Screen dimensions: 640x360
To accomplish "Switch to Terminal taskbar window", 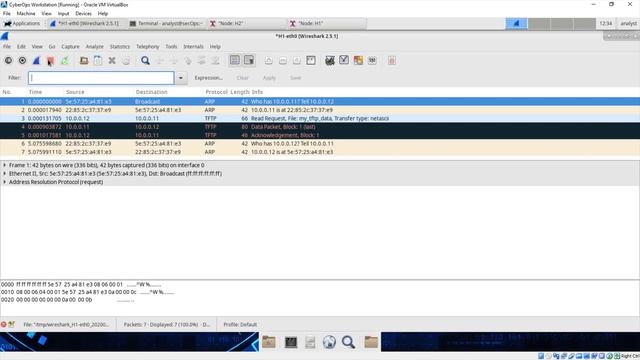I will pos(167,24).
